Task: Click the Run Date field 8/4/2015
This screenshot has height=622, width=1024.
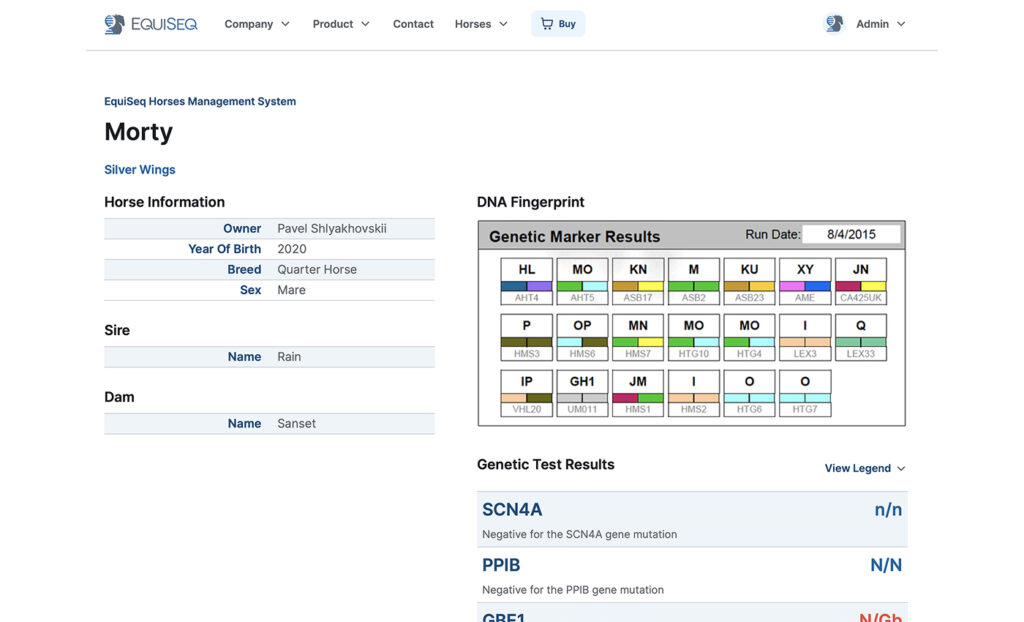Action: 851,235
